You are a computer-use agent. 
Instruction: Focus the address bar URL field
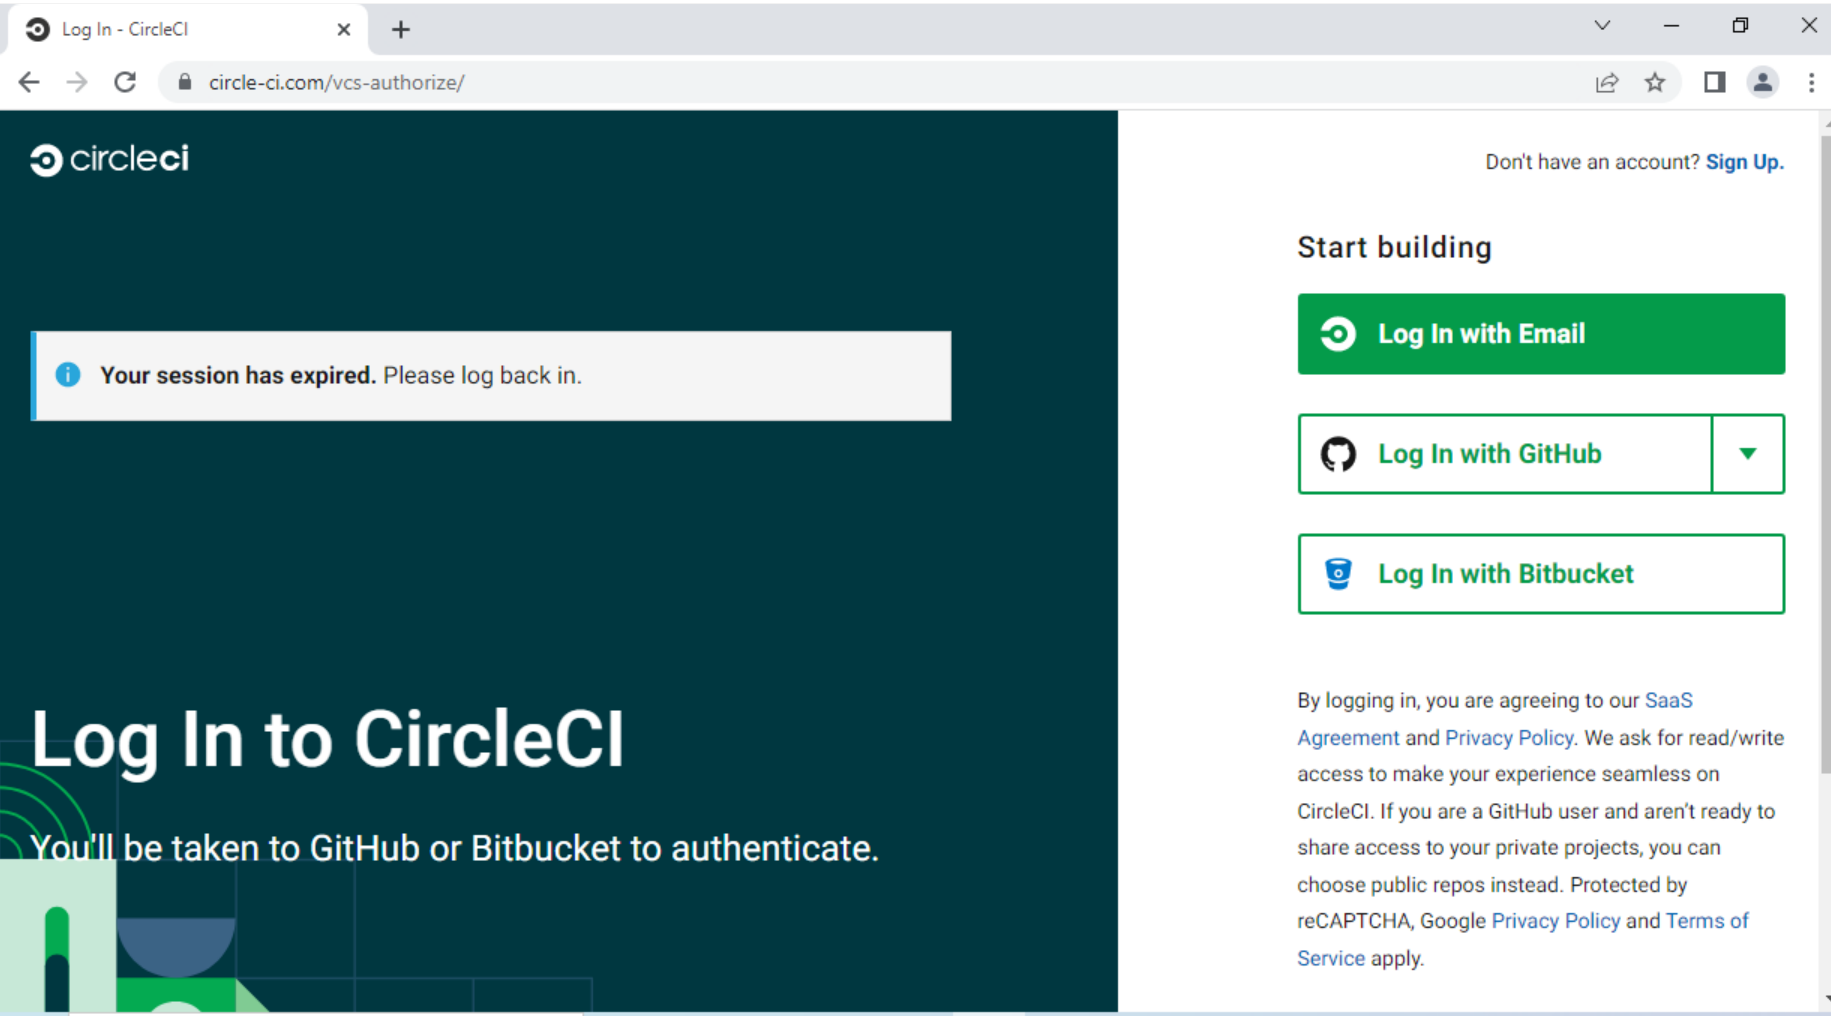pos(880,82)
